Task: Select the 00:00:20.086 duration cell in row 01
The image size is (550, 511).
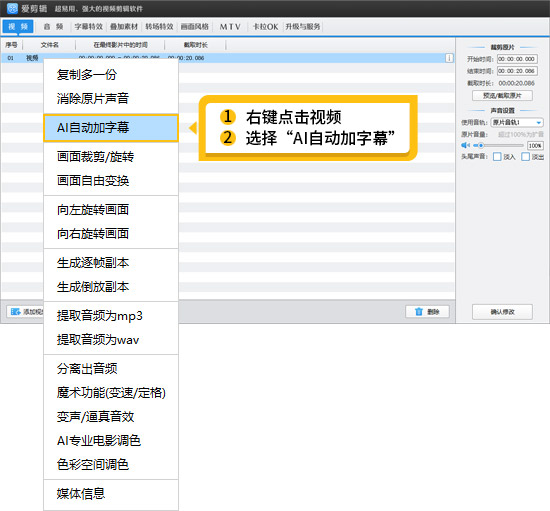Action: 186,58
